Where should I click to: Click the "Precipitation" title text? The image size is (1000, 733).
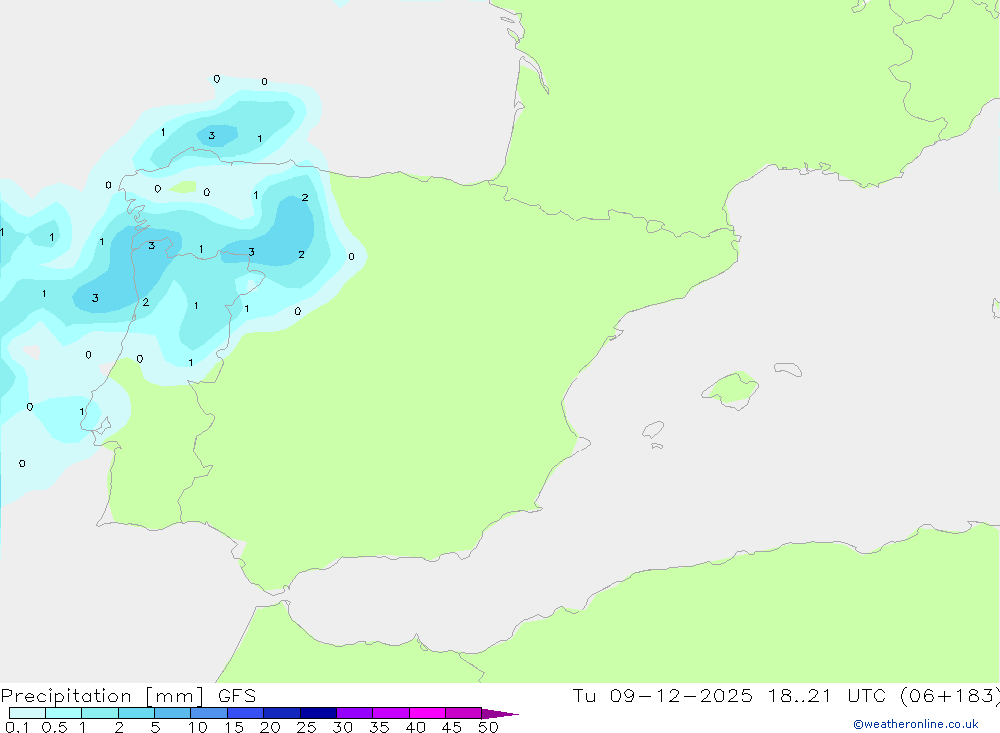click(x=66, y=696)
